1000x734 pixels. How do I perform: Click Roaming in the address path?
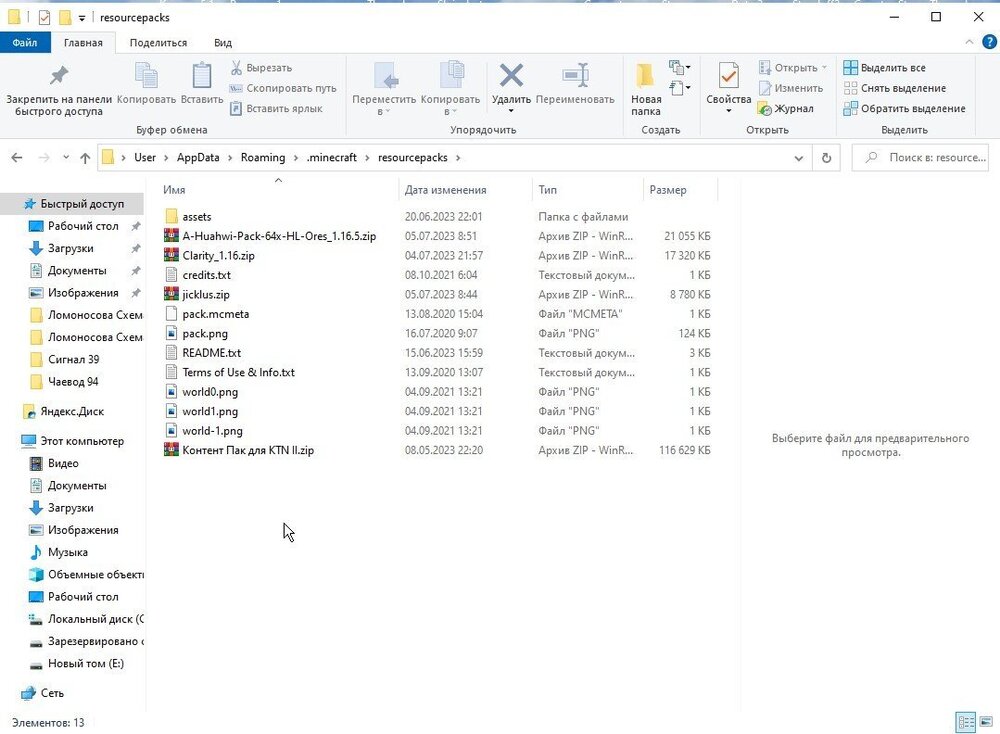point(263,158)
